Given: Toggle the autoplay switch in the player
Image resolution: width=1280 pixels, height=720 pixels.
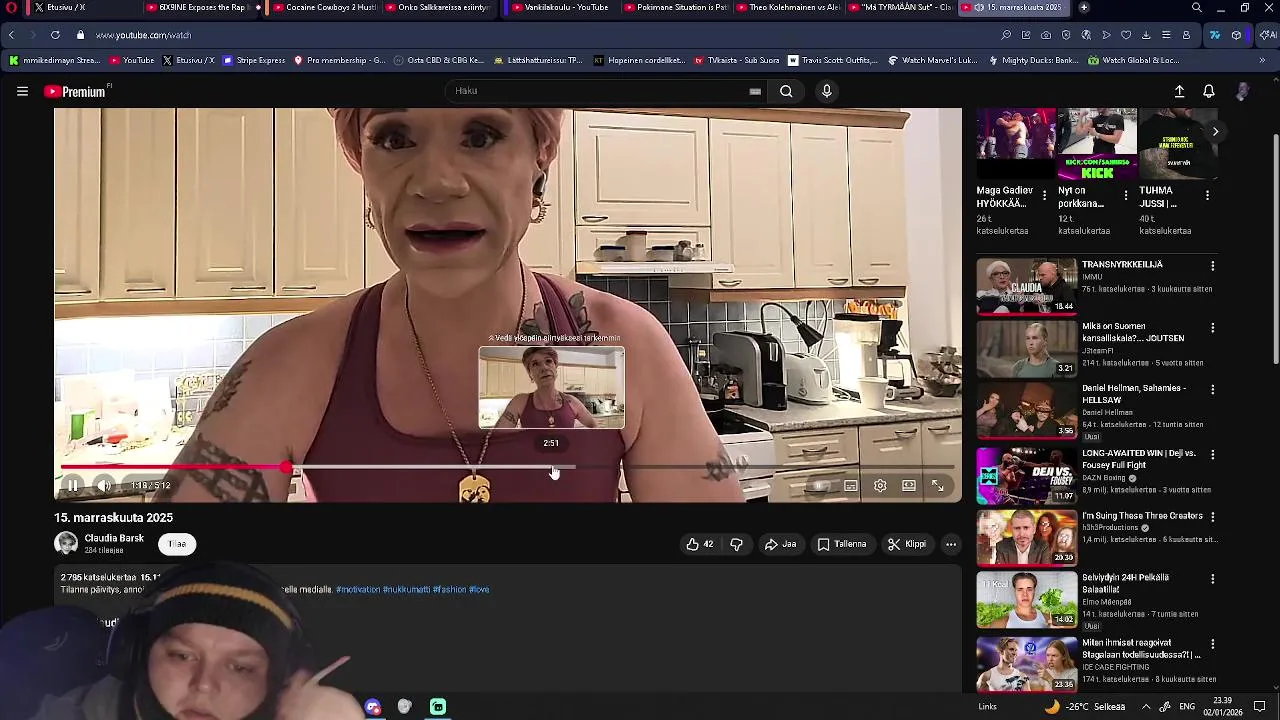Looking at the screenshot, I should [x=820, y=486].
